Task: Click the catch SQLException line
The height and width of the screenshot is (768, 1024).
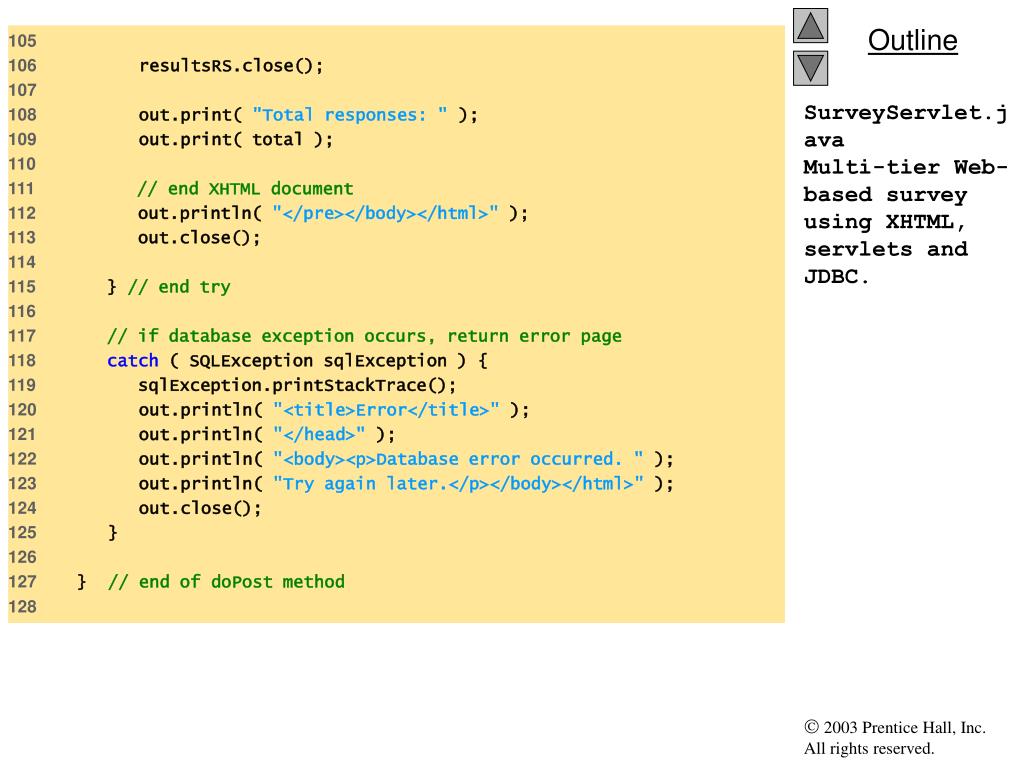Action: click(297, 360)
